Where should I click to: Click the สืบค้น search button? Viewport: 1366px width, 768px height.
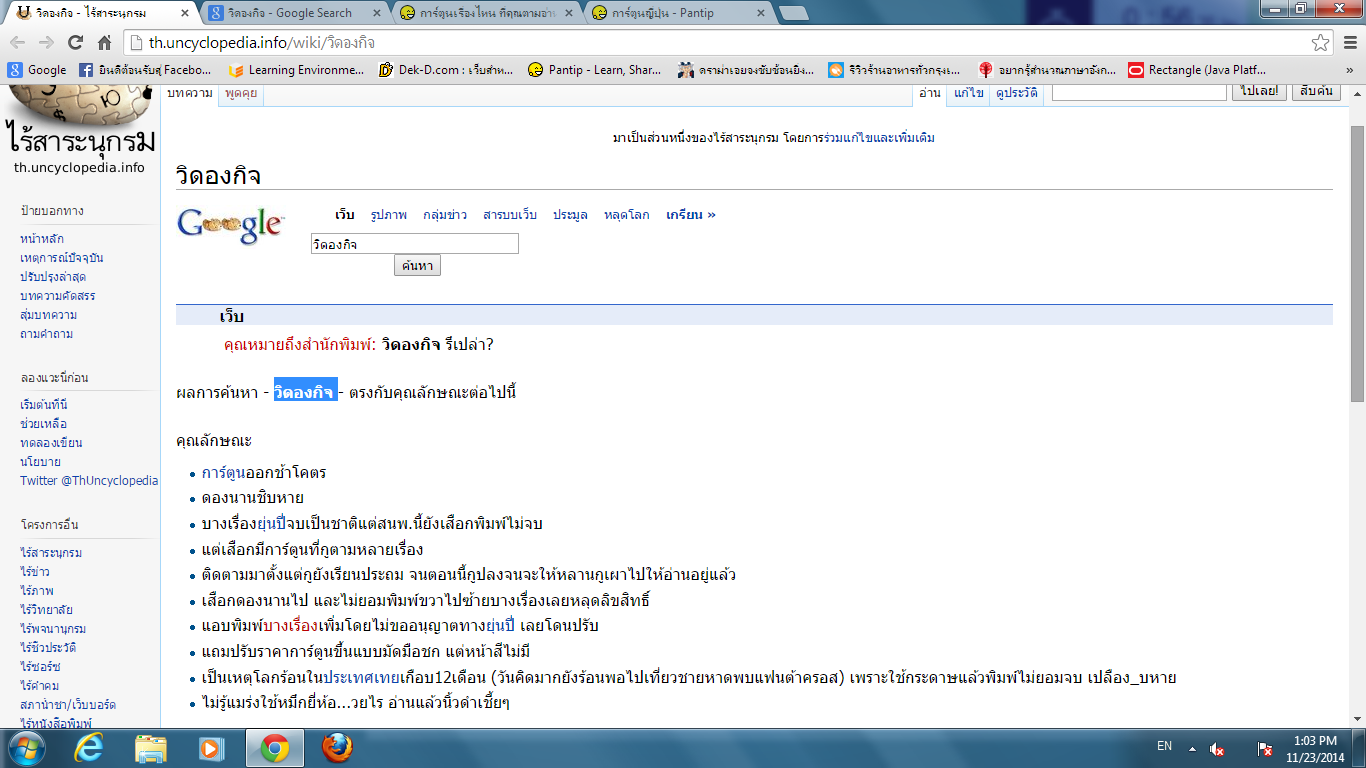tap(1316, 91)
